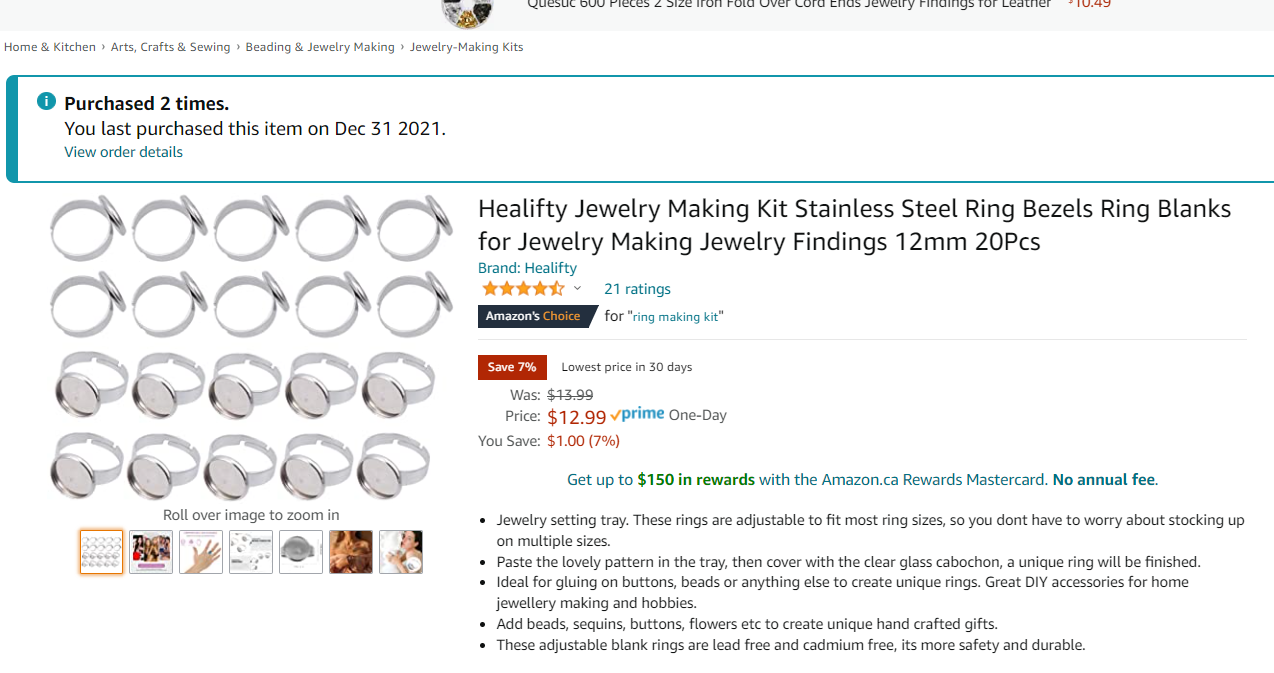Click the star rating icons
Viewport: 1274px width, 673px height.
[522, 289]
